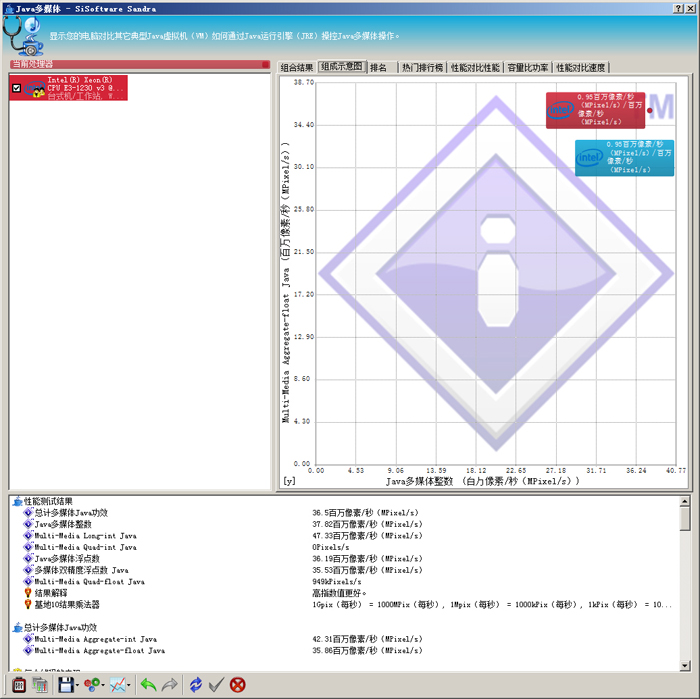Switch to the 排名 tab

(379, 67)
